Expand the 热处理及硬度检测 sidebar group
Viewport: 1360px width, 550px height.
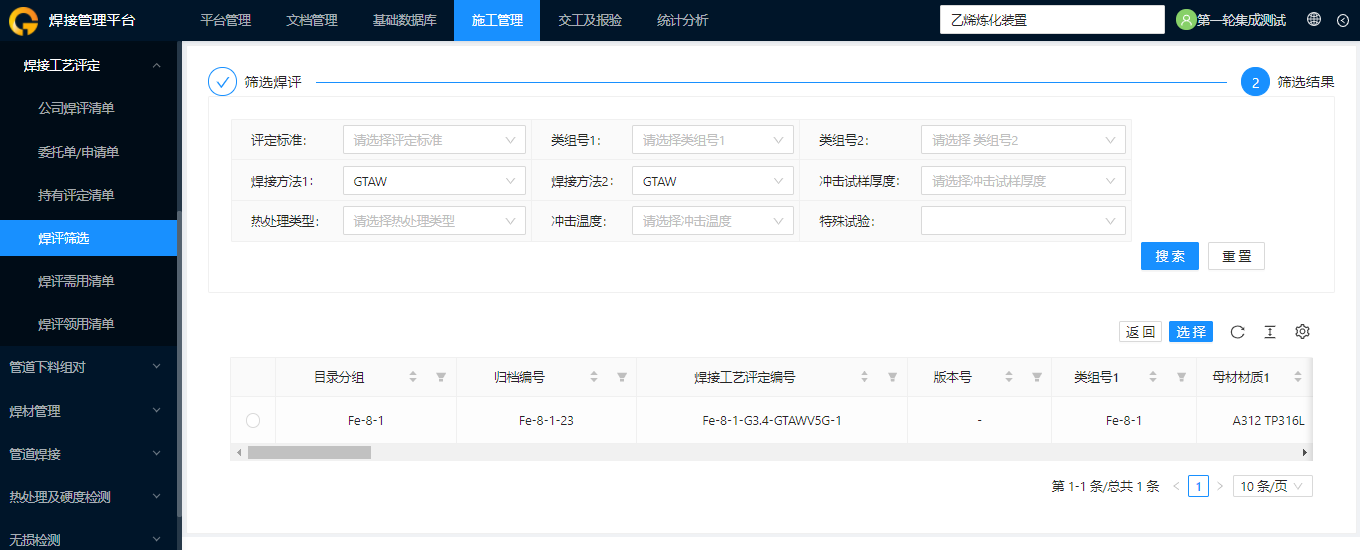coord(88,497)
